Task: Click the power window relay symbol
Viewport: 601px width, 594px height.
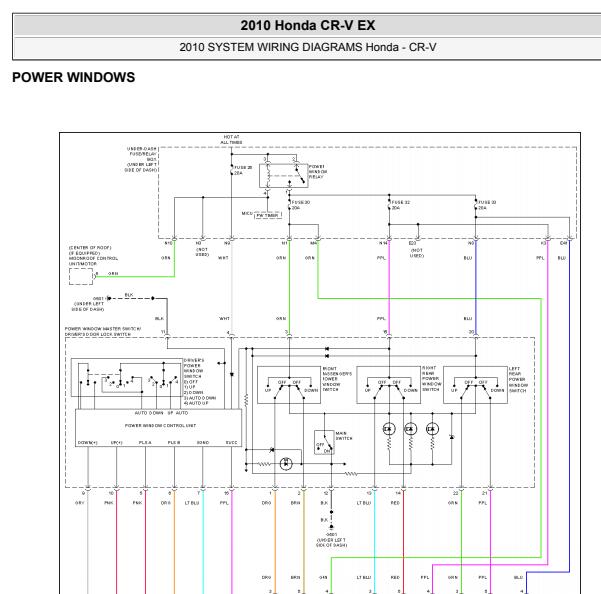Action: point(284,176)
